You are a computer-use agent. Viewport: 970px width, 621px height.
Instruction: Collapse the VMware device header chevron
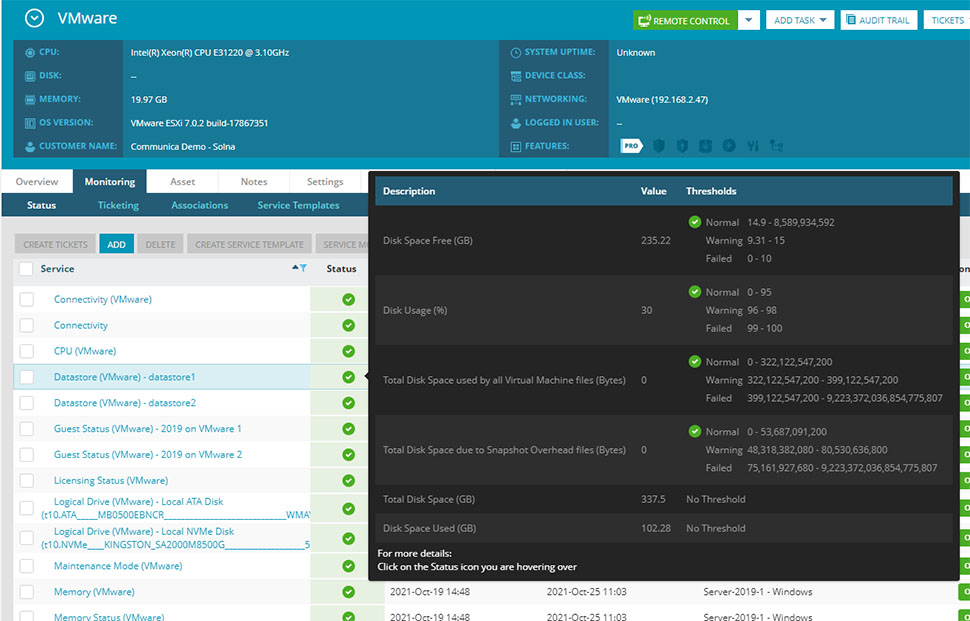coord(34,19)
